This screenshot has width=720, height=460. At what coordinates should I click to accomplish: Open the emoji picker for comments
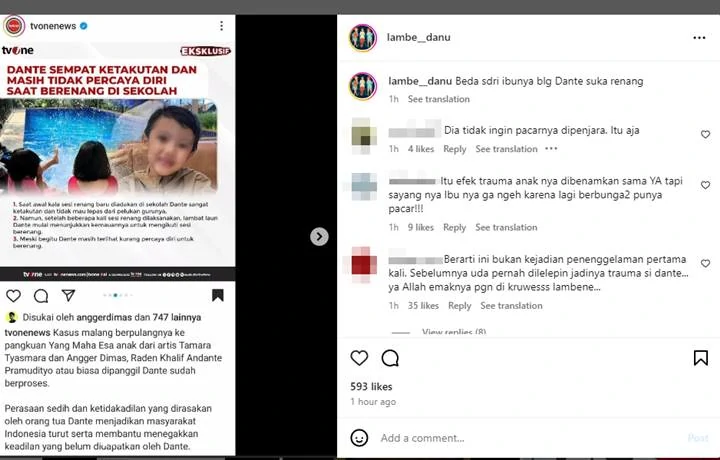point(359,438)
